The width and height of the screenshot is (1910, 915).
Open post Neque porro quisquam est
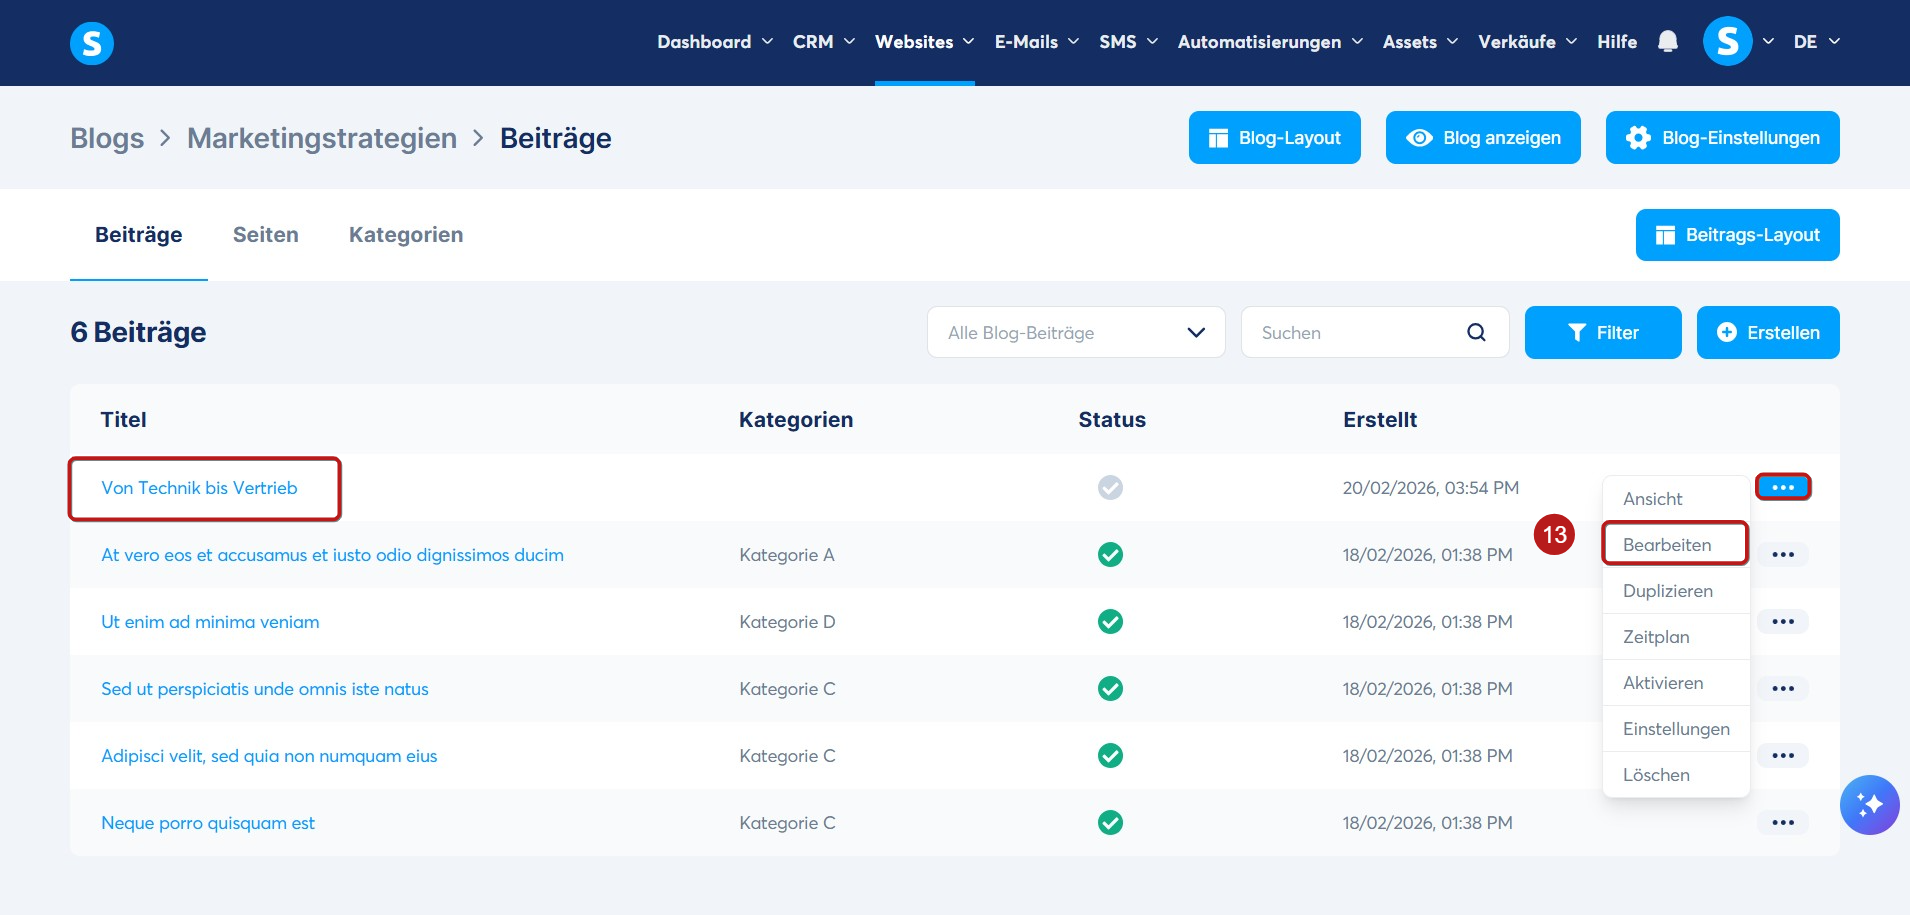click(208, 823)
